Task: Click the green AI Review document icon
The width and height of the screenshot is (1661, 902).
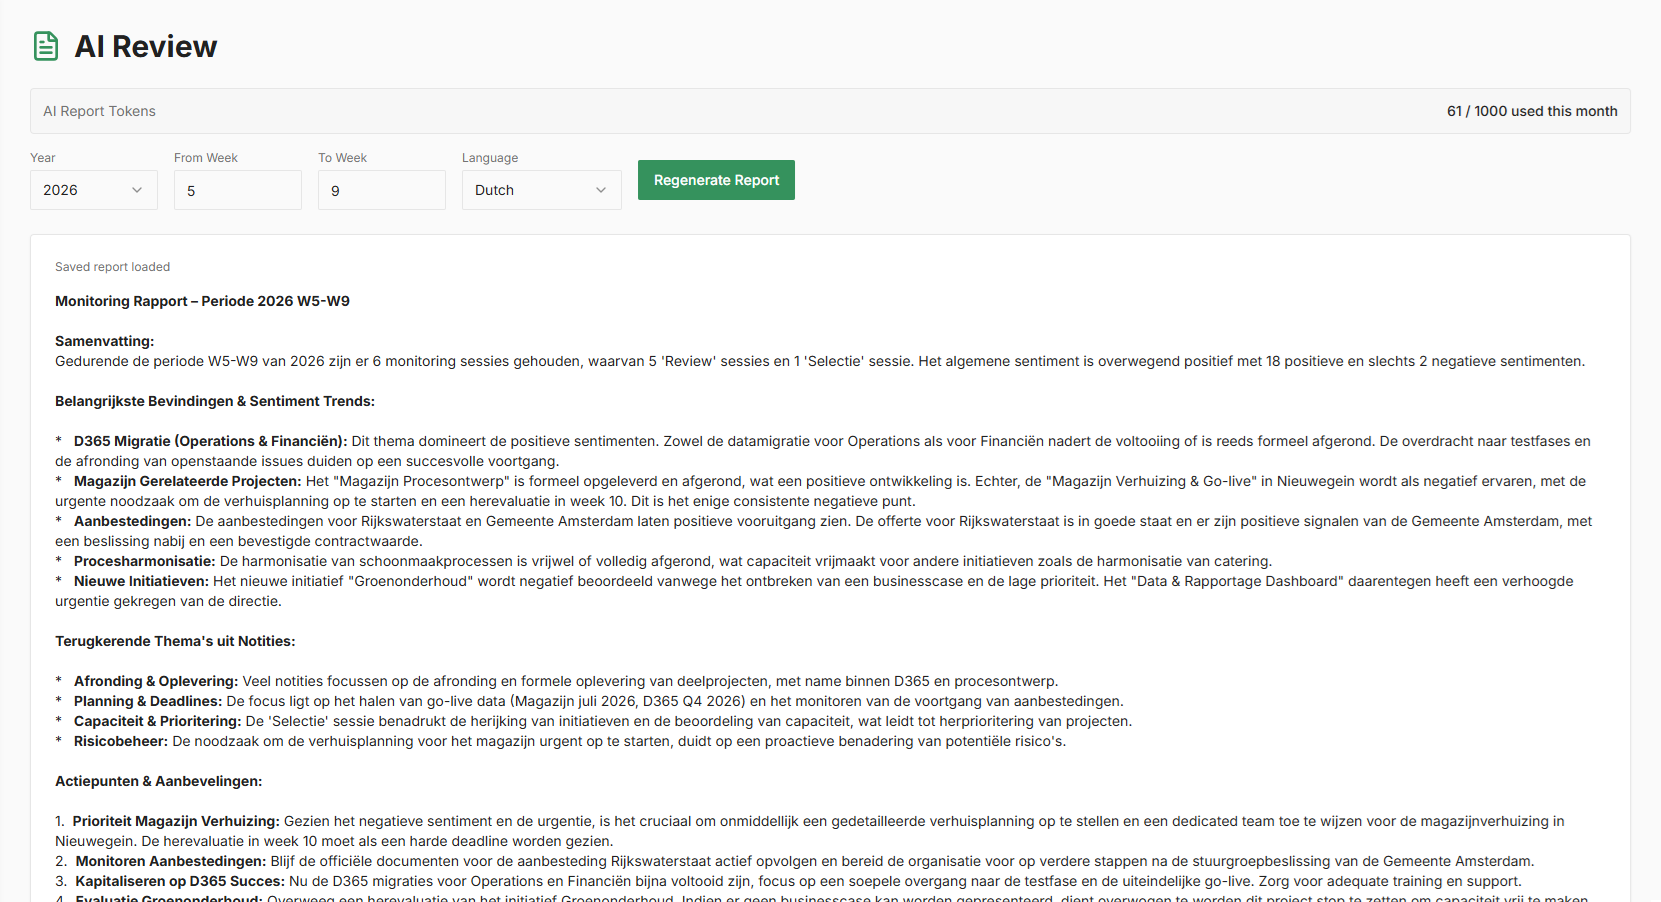Action: (x=45, y=46)
